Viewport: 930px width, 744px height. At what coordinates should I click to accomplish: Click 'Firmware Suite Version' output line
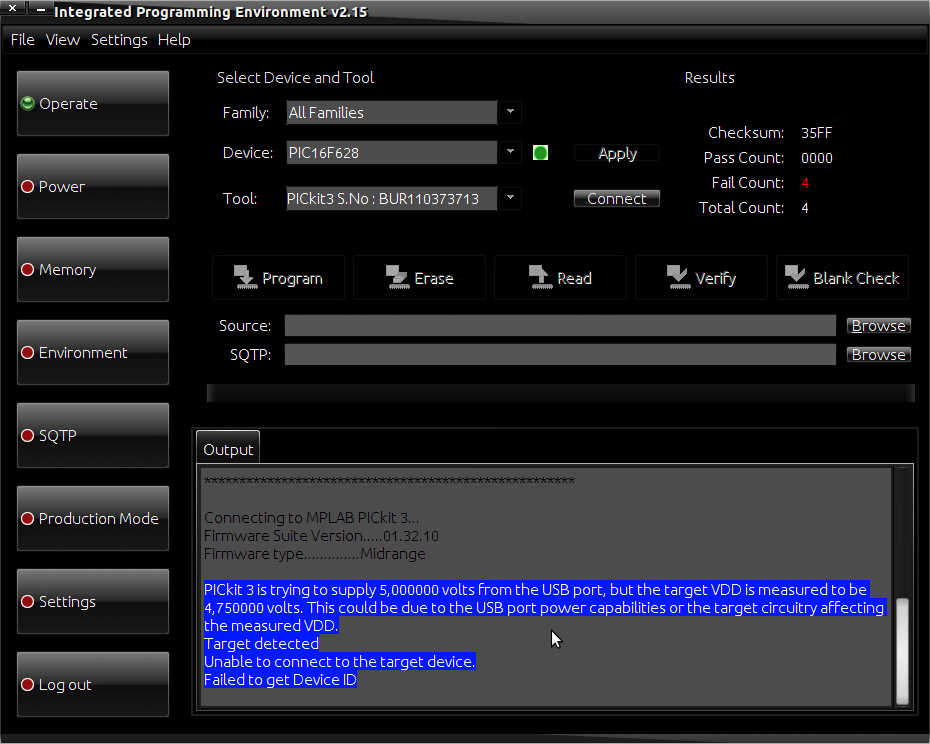click(x=321, y=536)
